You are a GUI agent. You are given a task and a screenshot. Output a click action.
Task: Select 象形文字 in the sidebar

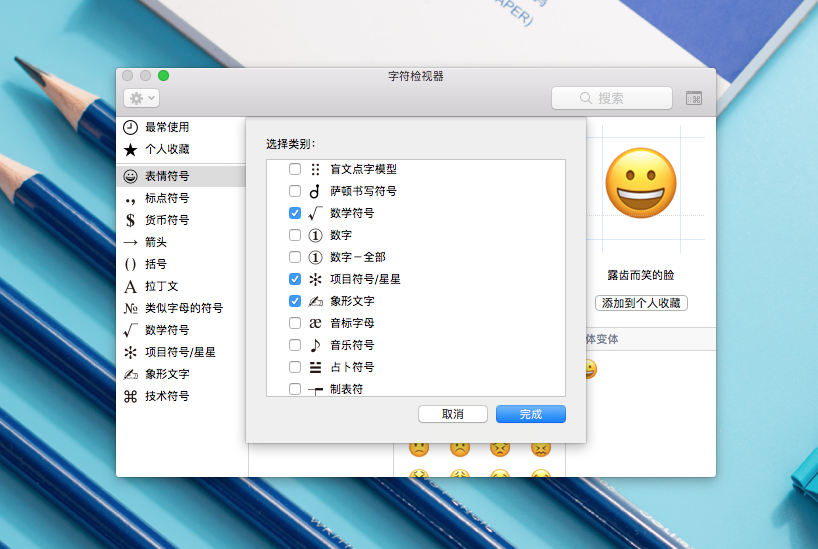tap(183, 374)
